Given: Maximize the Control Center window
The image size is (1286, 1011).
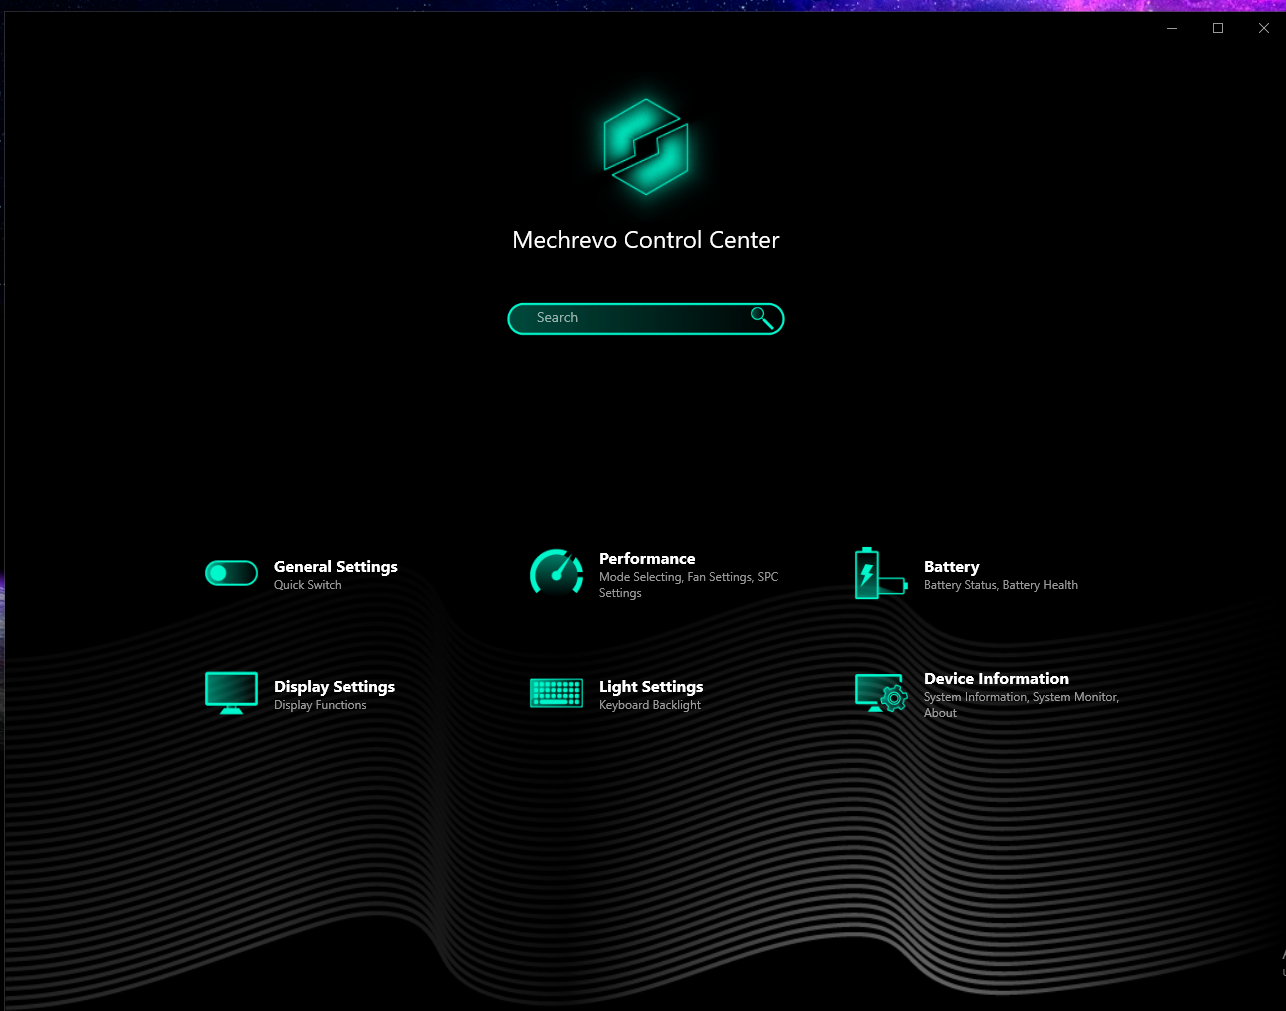Looking at the screenshot, I should (1218, 28).
